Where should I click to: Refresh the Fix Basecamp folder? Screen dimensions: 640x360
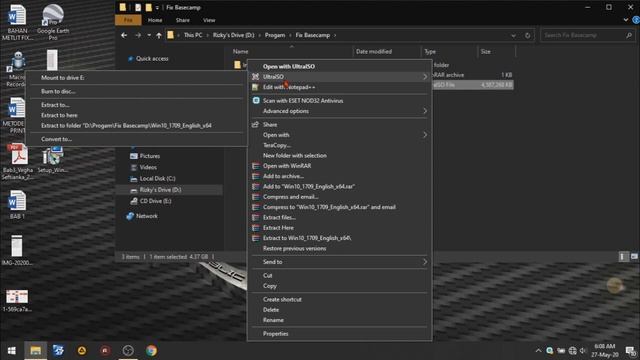527,36
